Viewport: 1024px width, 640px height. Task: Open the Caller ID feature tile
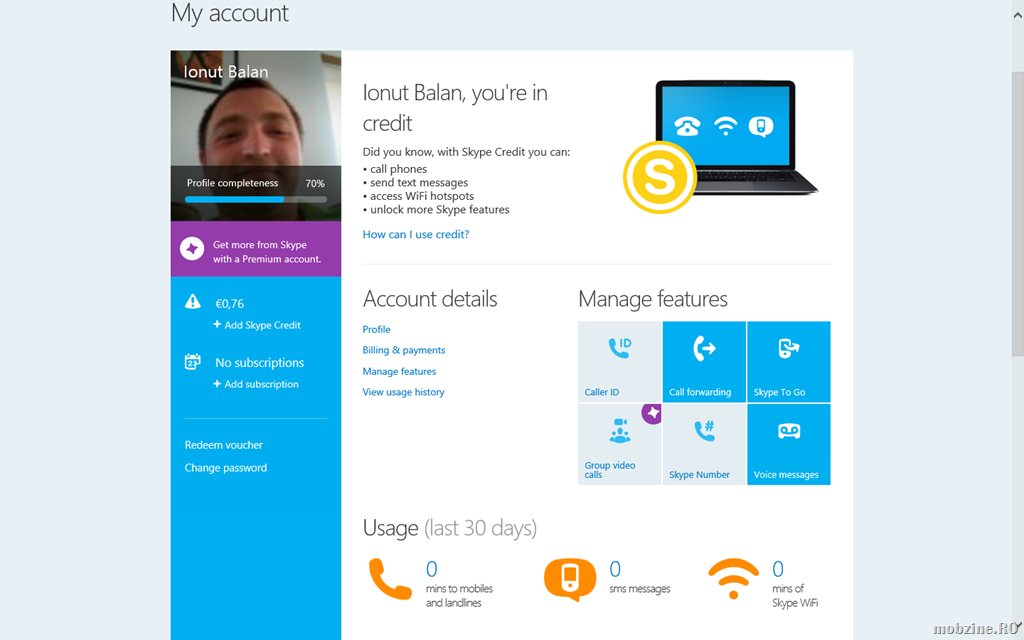point(620,361)
